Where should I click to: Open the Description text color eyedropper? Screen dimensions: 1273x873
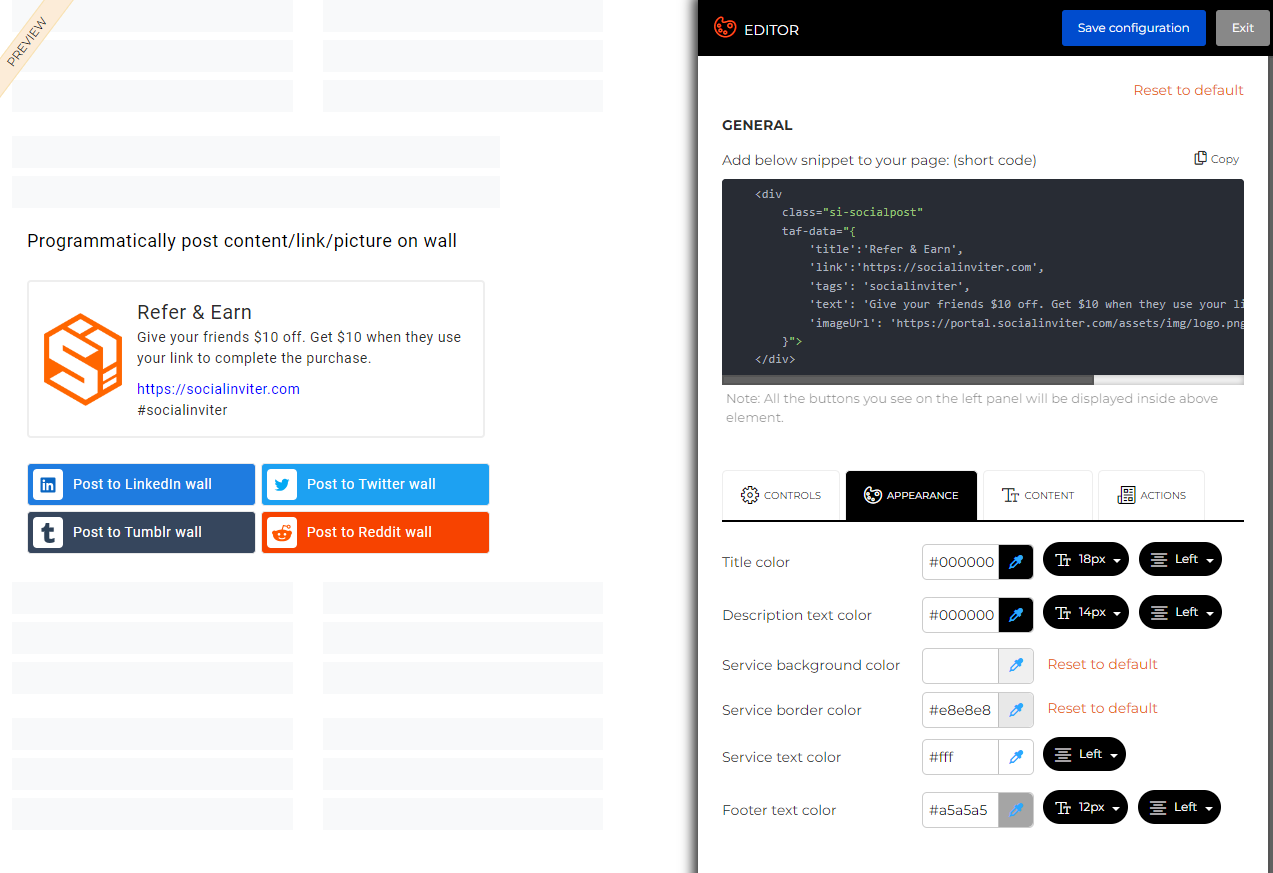[1016, 615]
